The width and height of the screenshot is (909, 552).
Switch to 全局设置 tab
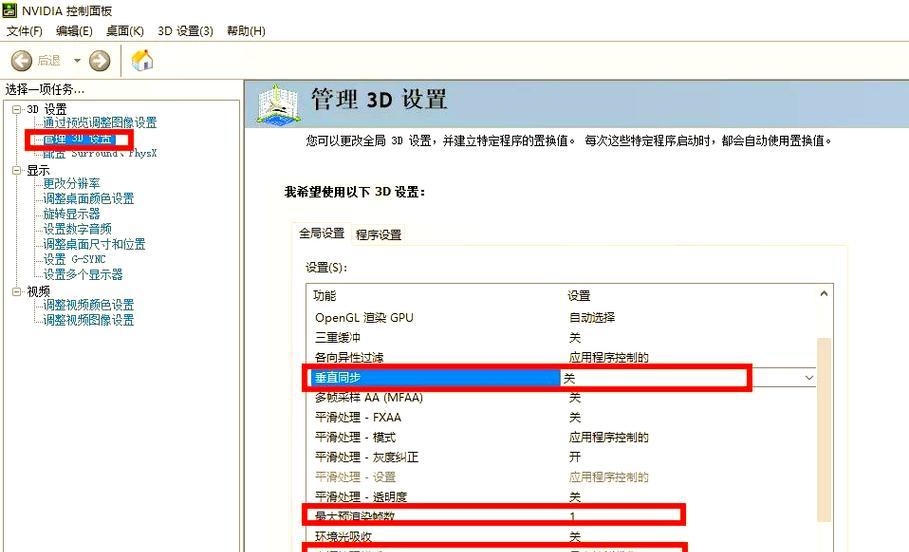click(322, 234)
